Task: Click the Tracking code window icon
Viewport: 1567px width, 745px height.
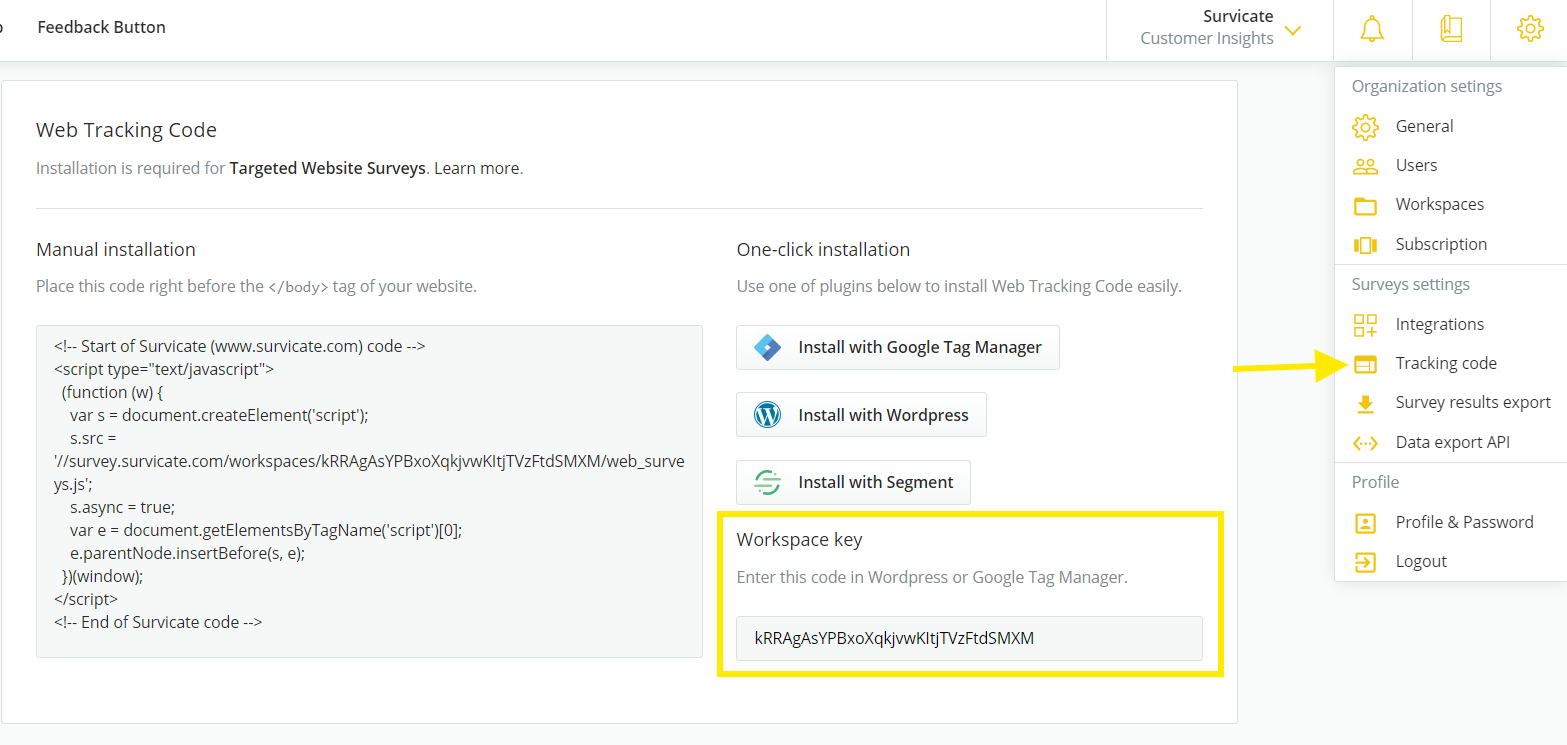Action: [x=1365, y=364]
